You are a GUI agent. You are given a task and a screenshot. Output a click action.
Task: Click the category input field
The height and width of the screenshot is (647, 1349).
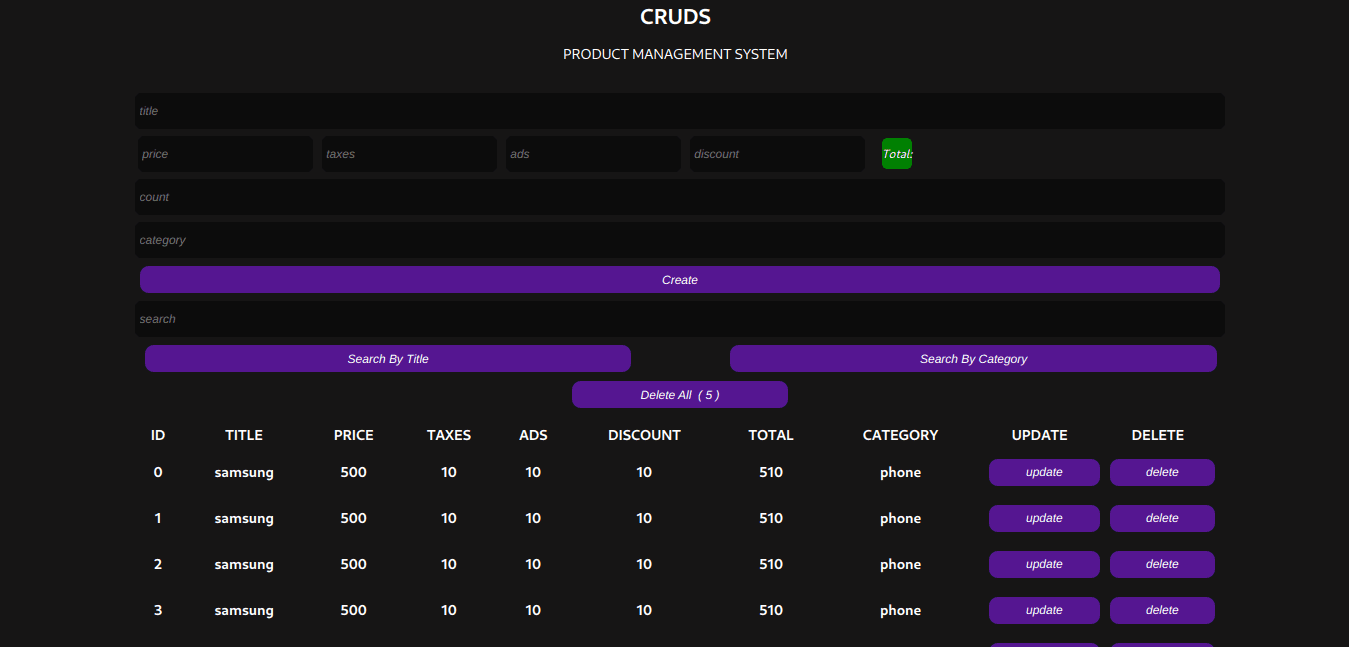679,240
